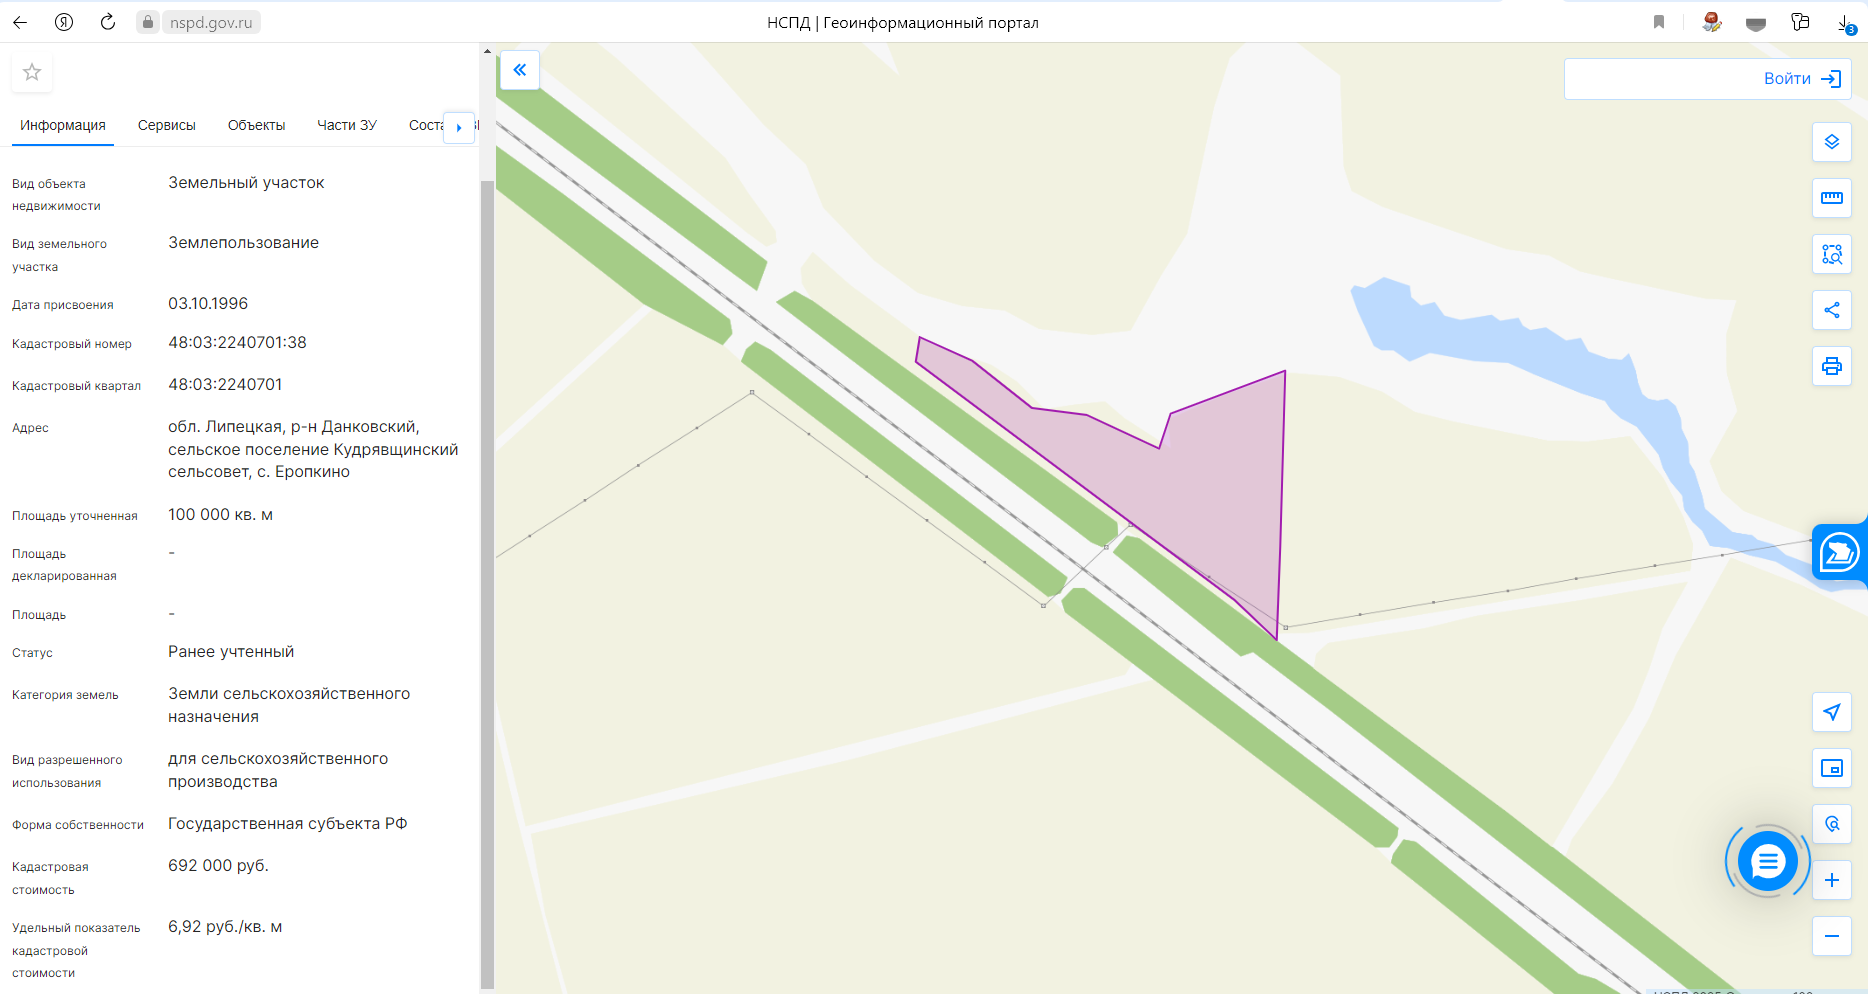Zoom in on the map

click(1831, 880)
